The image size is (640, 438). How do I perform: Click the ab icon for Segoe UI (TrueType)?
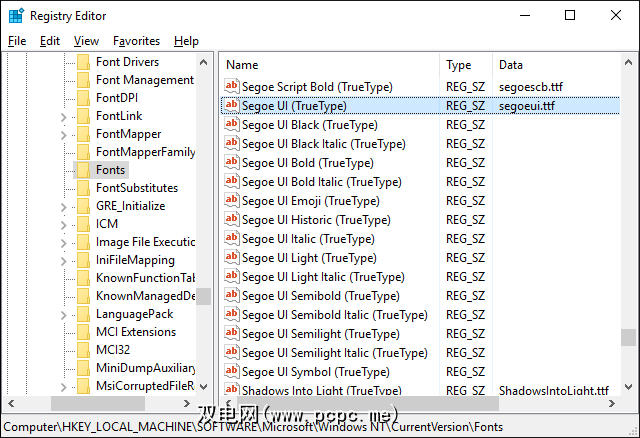[x=231, y=105]
